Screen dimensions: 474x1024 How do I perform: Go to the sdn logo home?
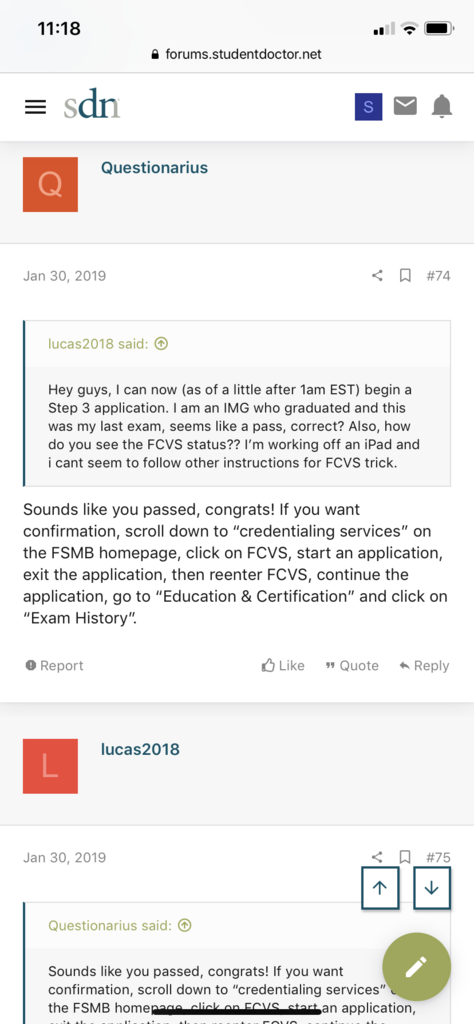point(91,106)
